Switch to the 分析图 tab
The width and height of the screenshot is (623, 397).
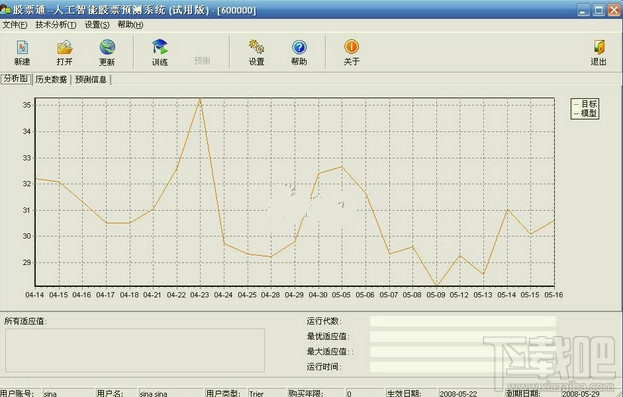(x=16, y=79)
